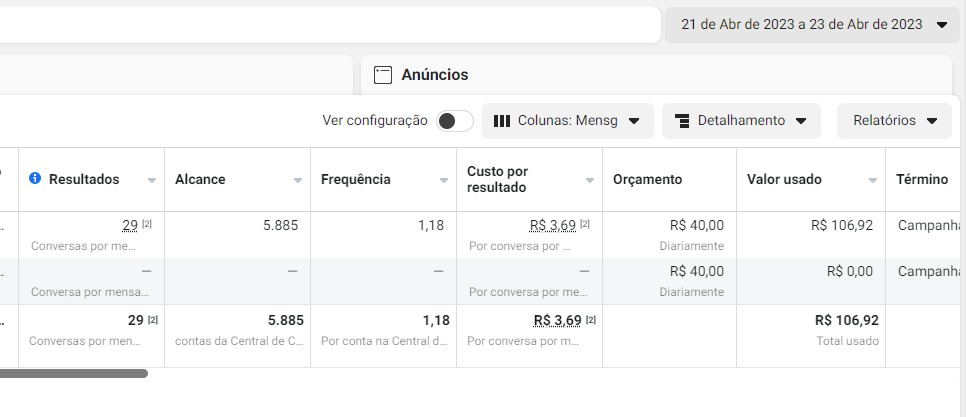Image resolution: width=966 pixels, height=417 pixels.
Task: Open the Colunas: Mensg dropdown
Action: click(x=568, y=121)
